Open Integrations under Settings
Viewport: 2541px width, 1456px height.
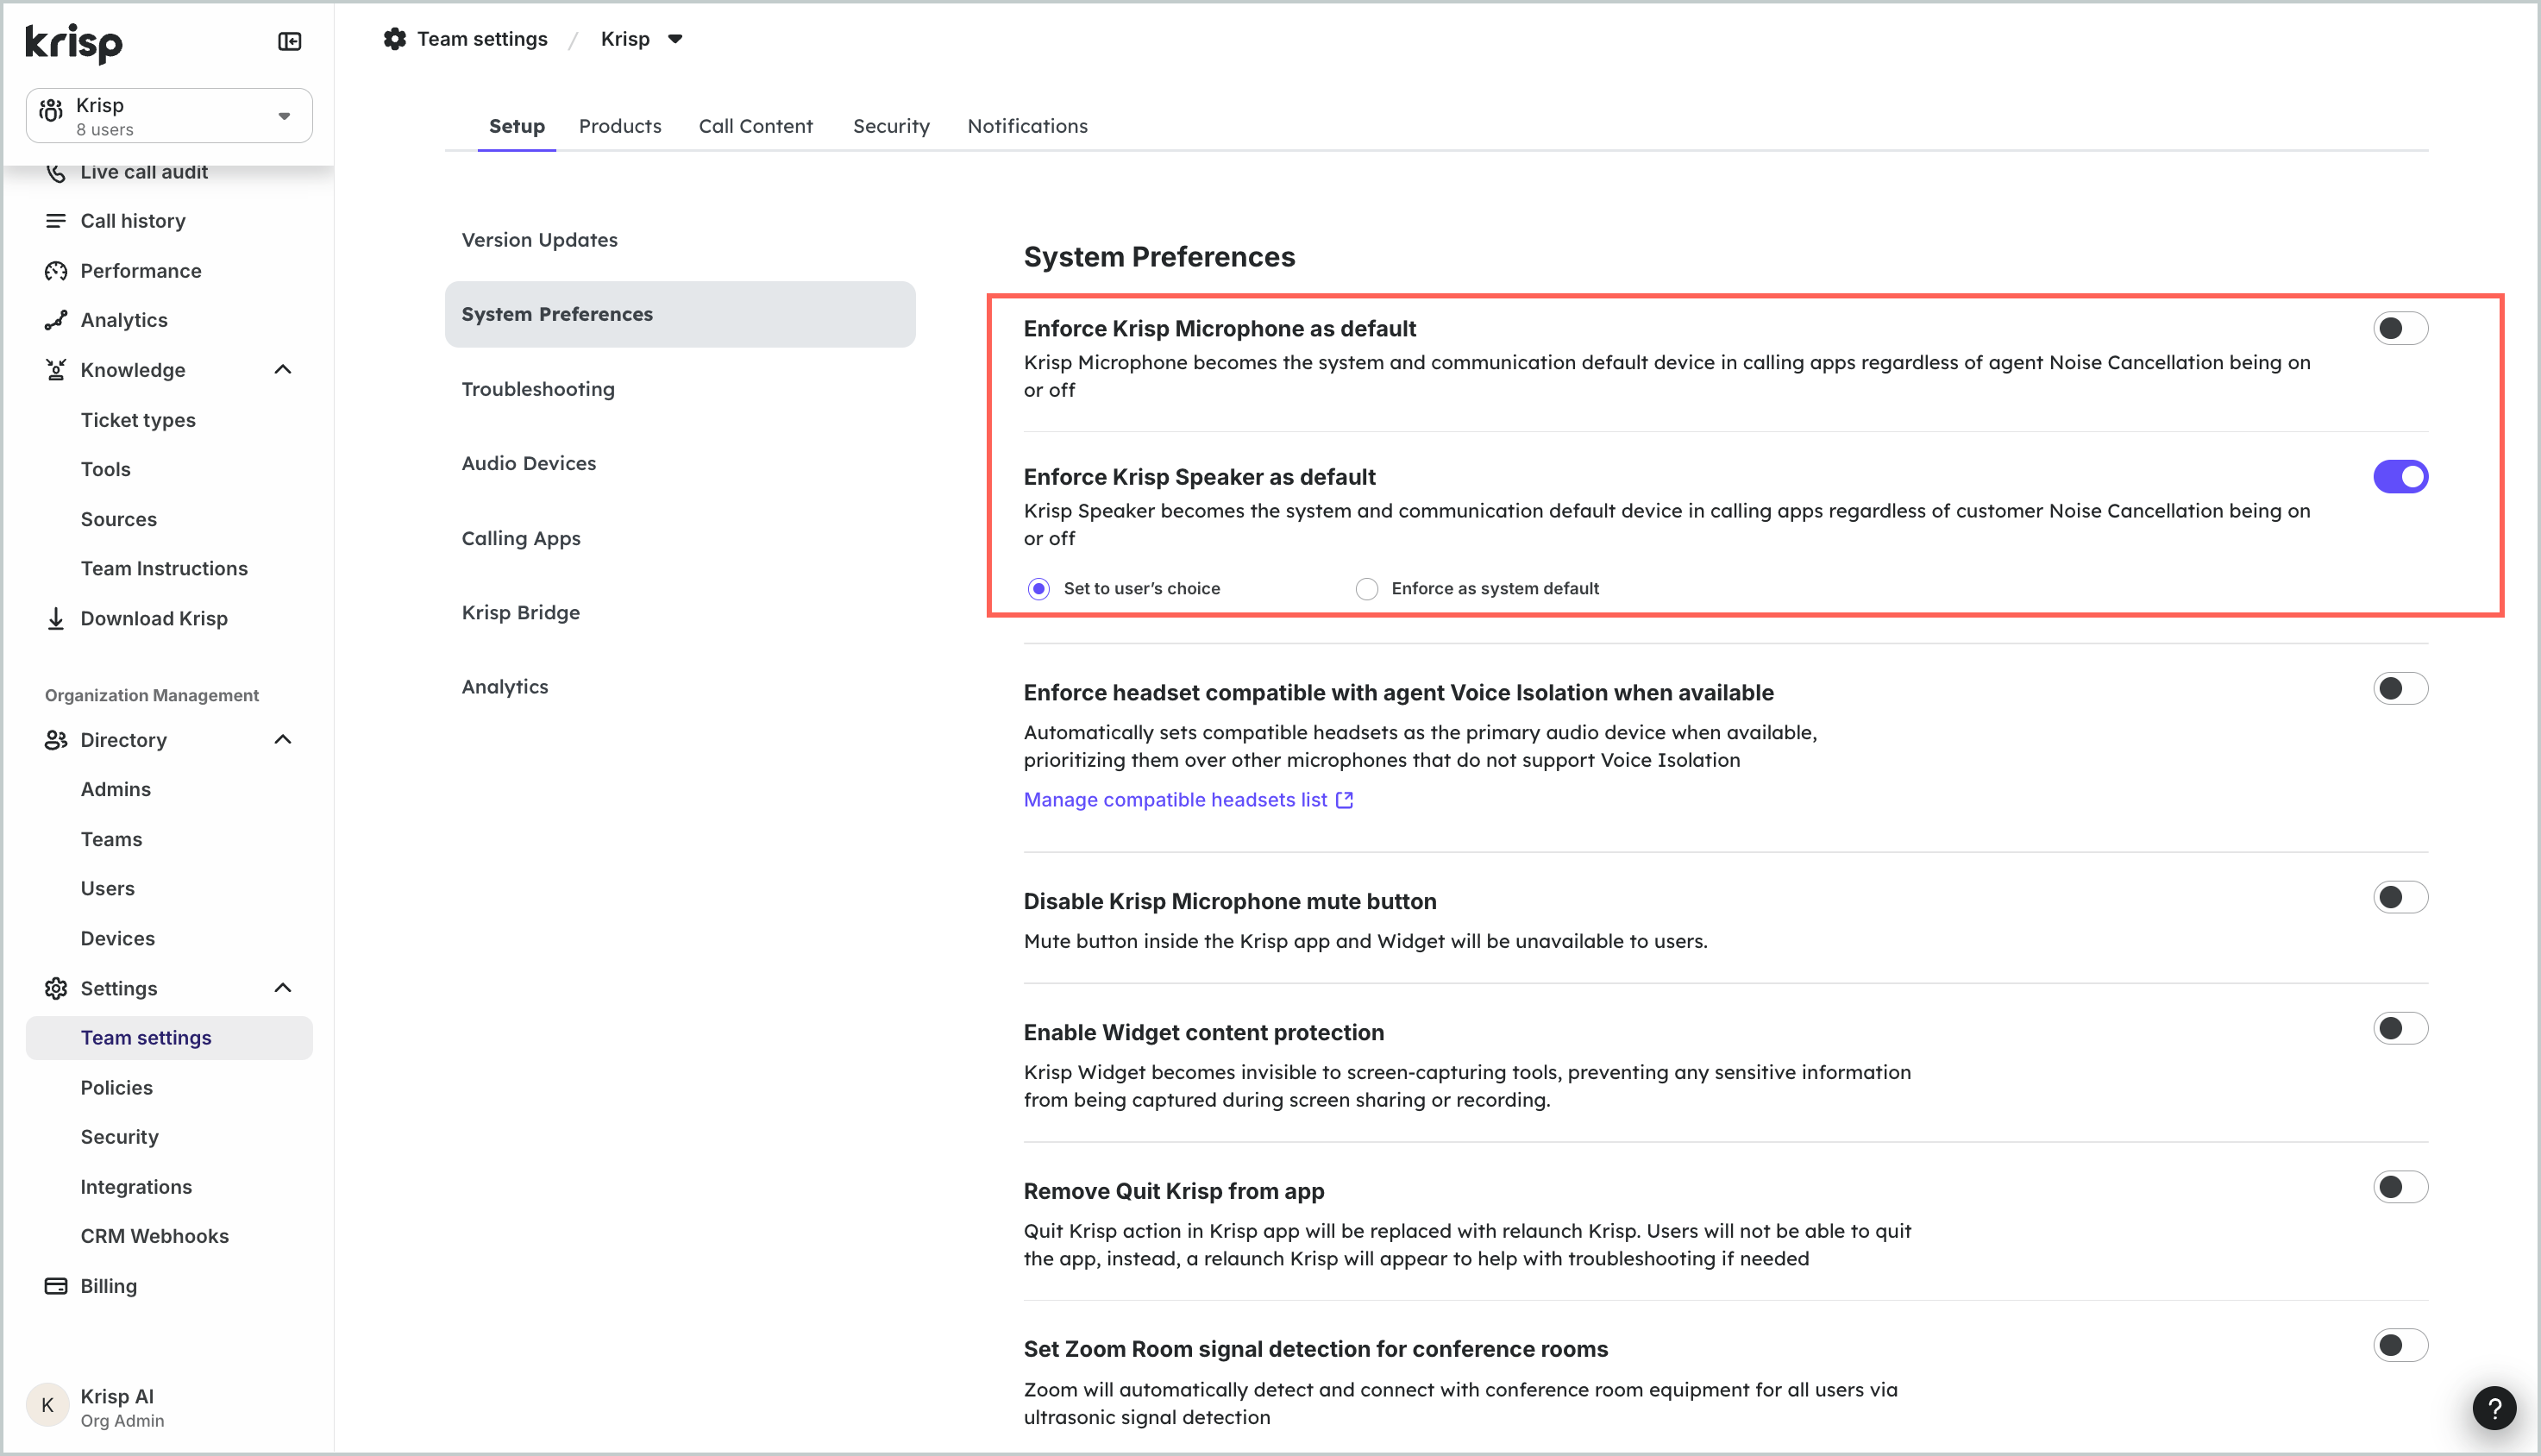136,1187
